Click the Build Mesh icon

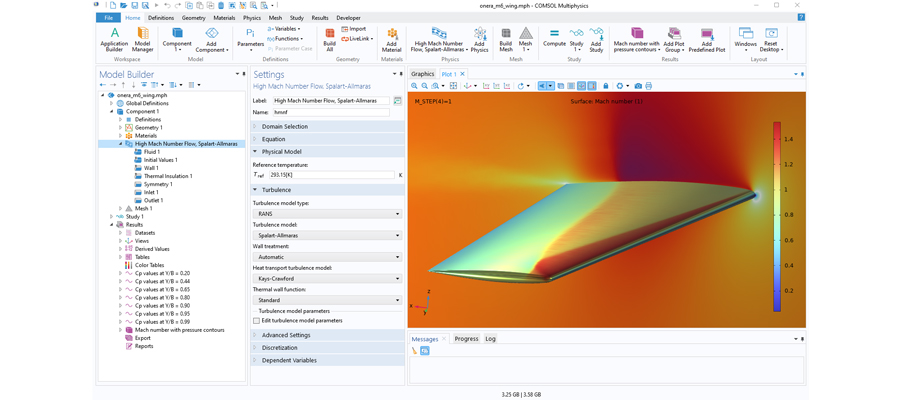[506, 38]
